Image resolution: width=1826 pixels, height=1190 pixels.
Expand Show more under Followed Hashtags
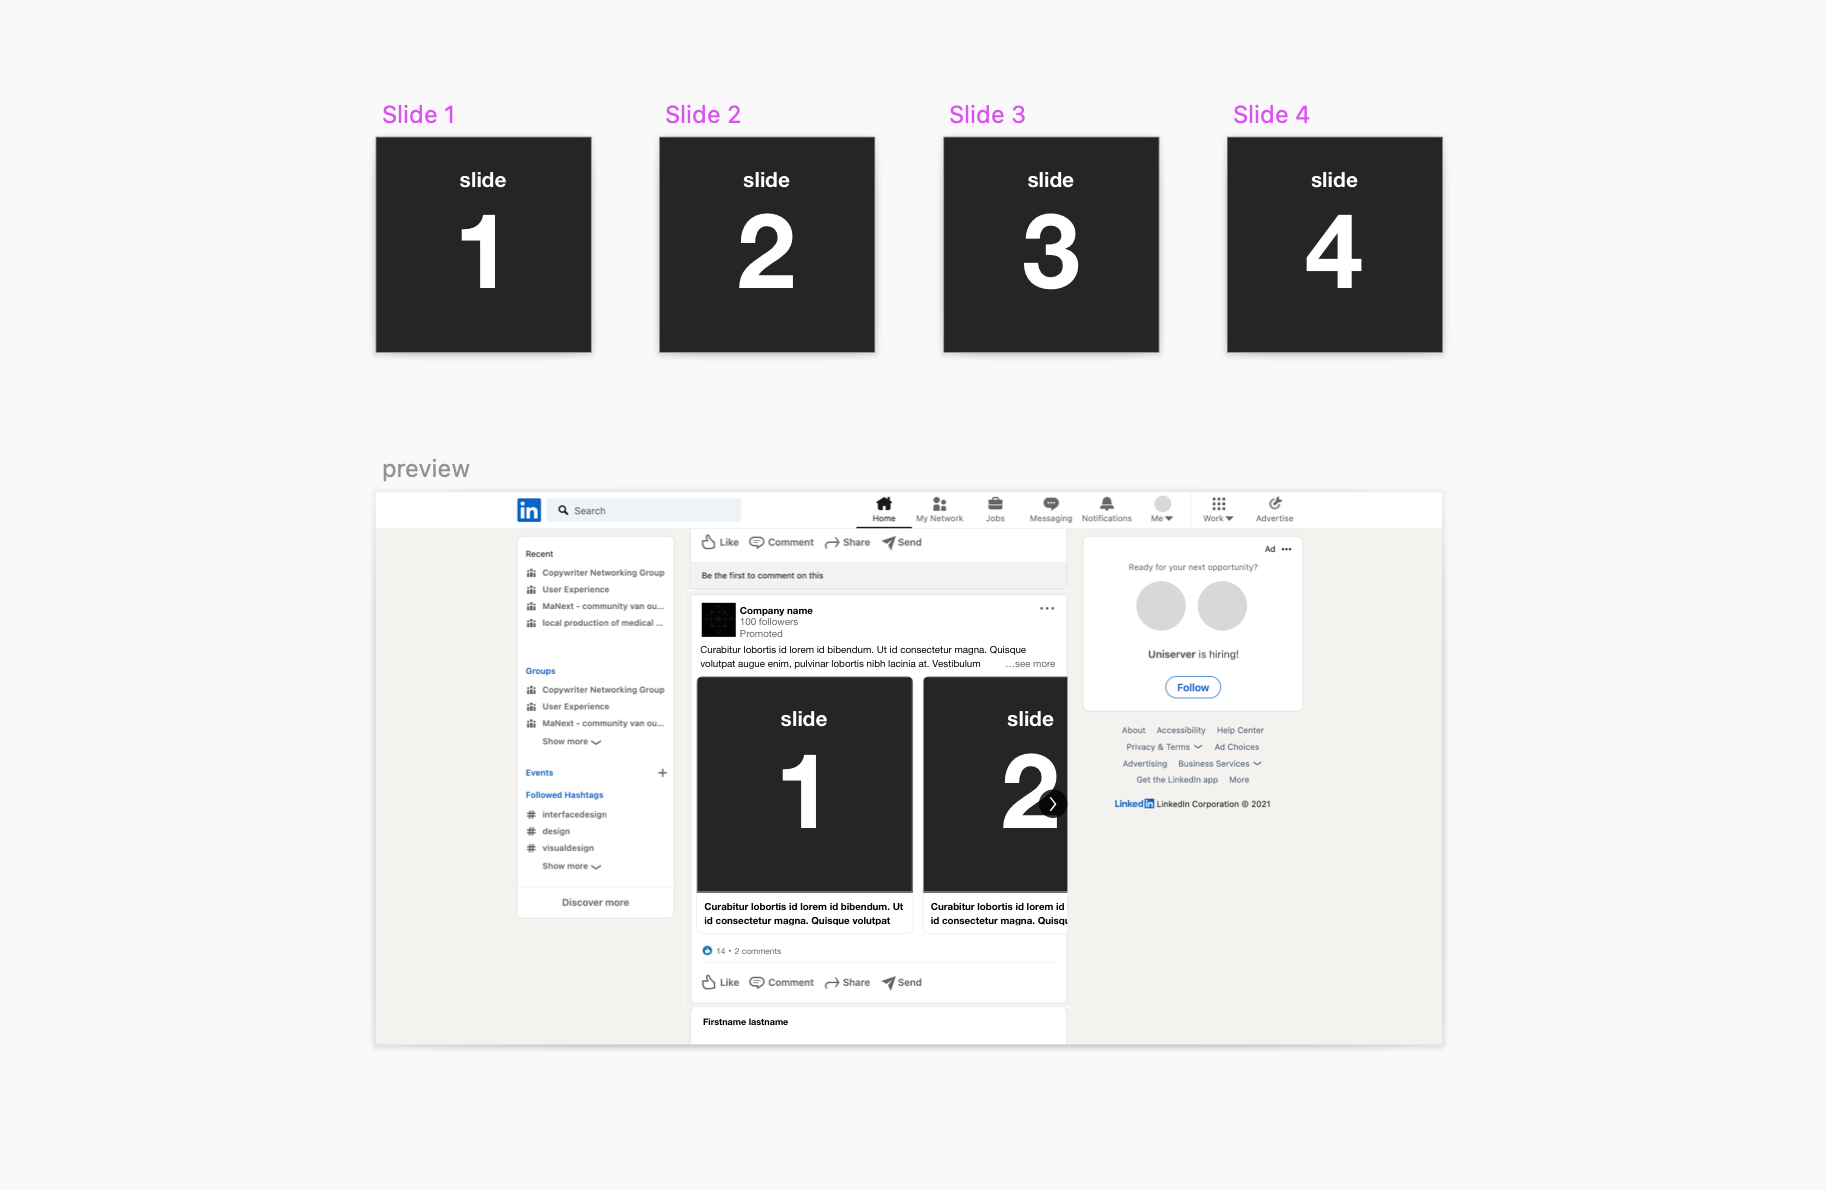[x=571, y=866]
